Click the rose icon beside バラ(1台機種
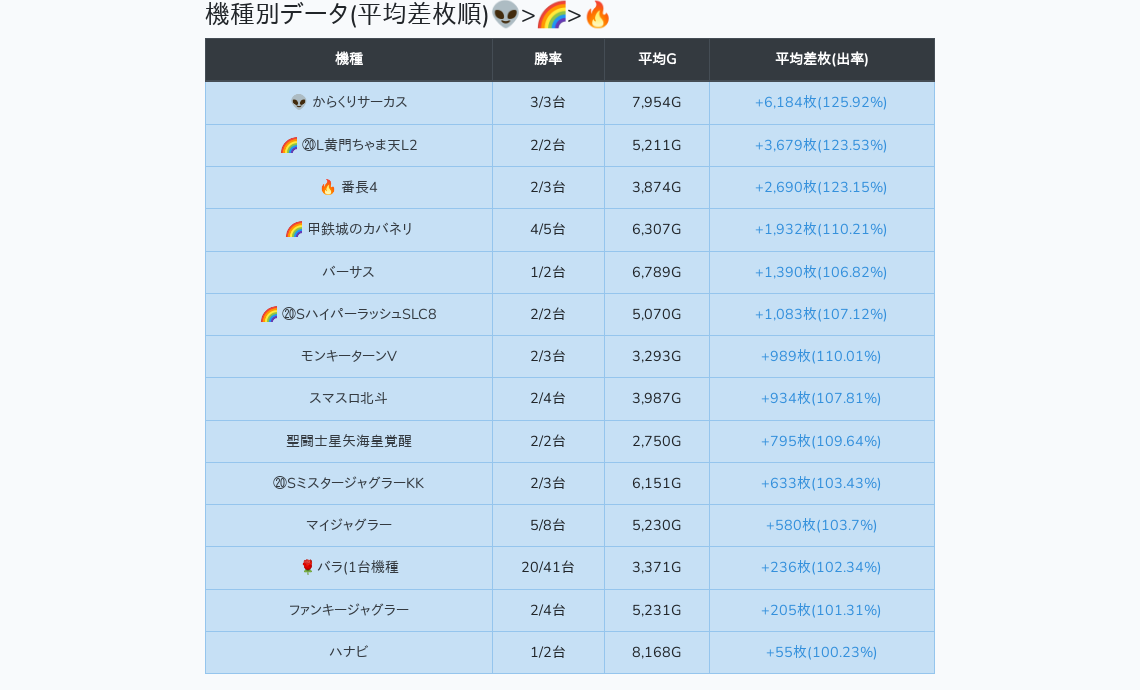The width and height of the screenshot is (1140, 690). click(x=307, y=567)
